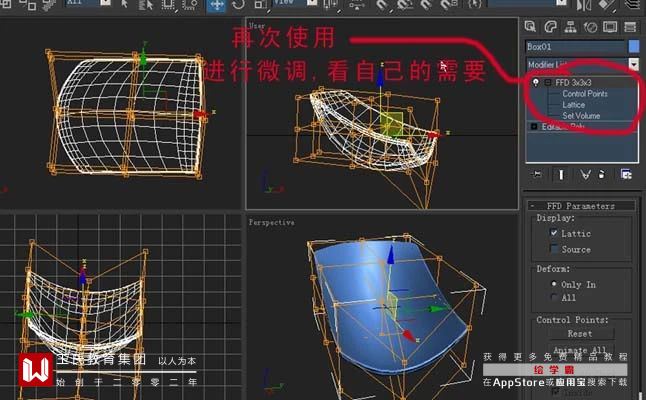Screen dimensions: 646x400
Task: Select the Move transform tool
Action: point(216,5)
